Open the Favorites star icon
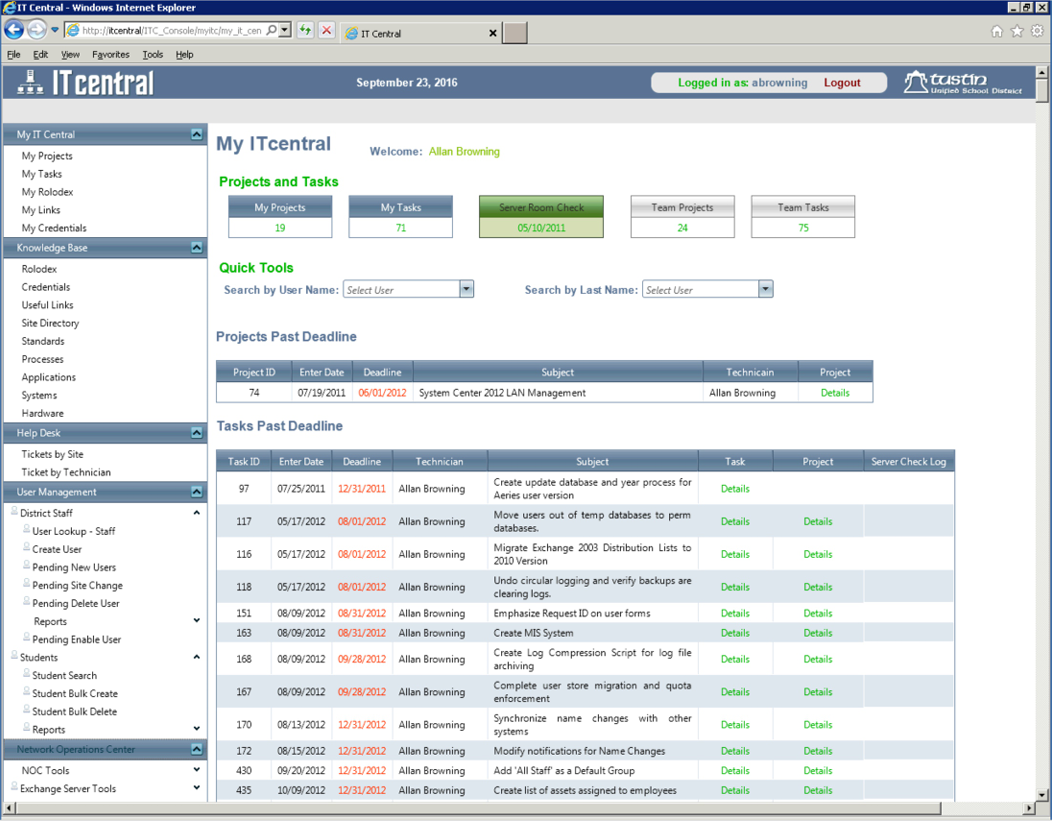 [x=1017, y=31]
